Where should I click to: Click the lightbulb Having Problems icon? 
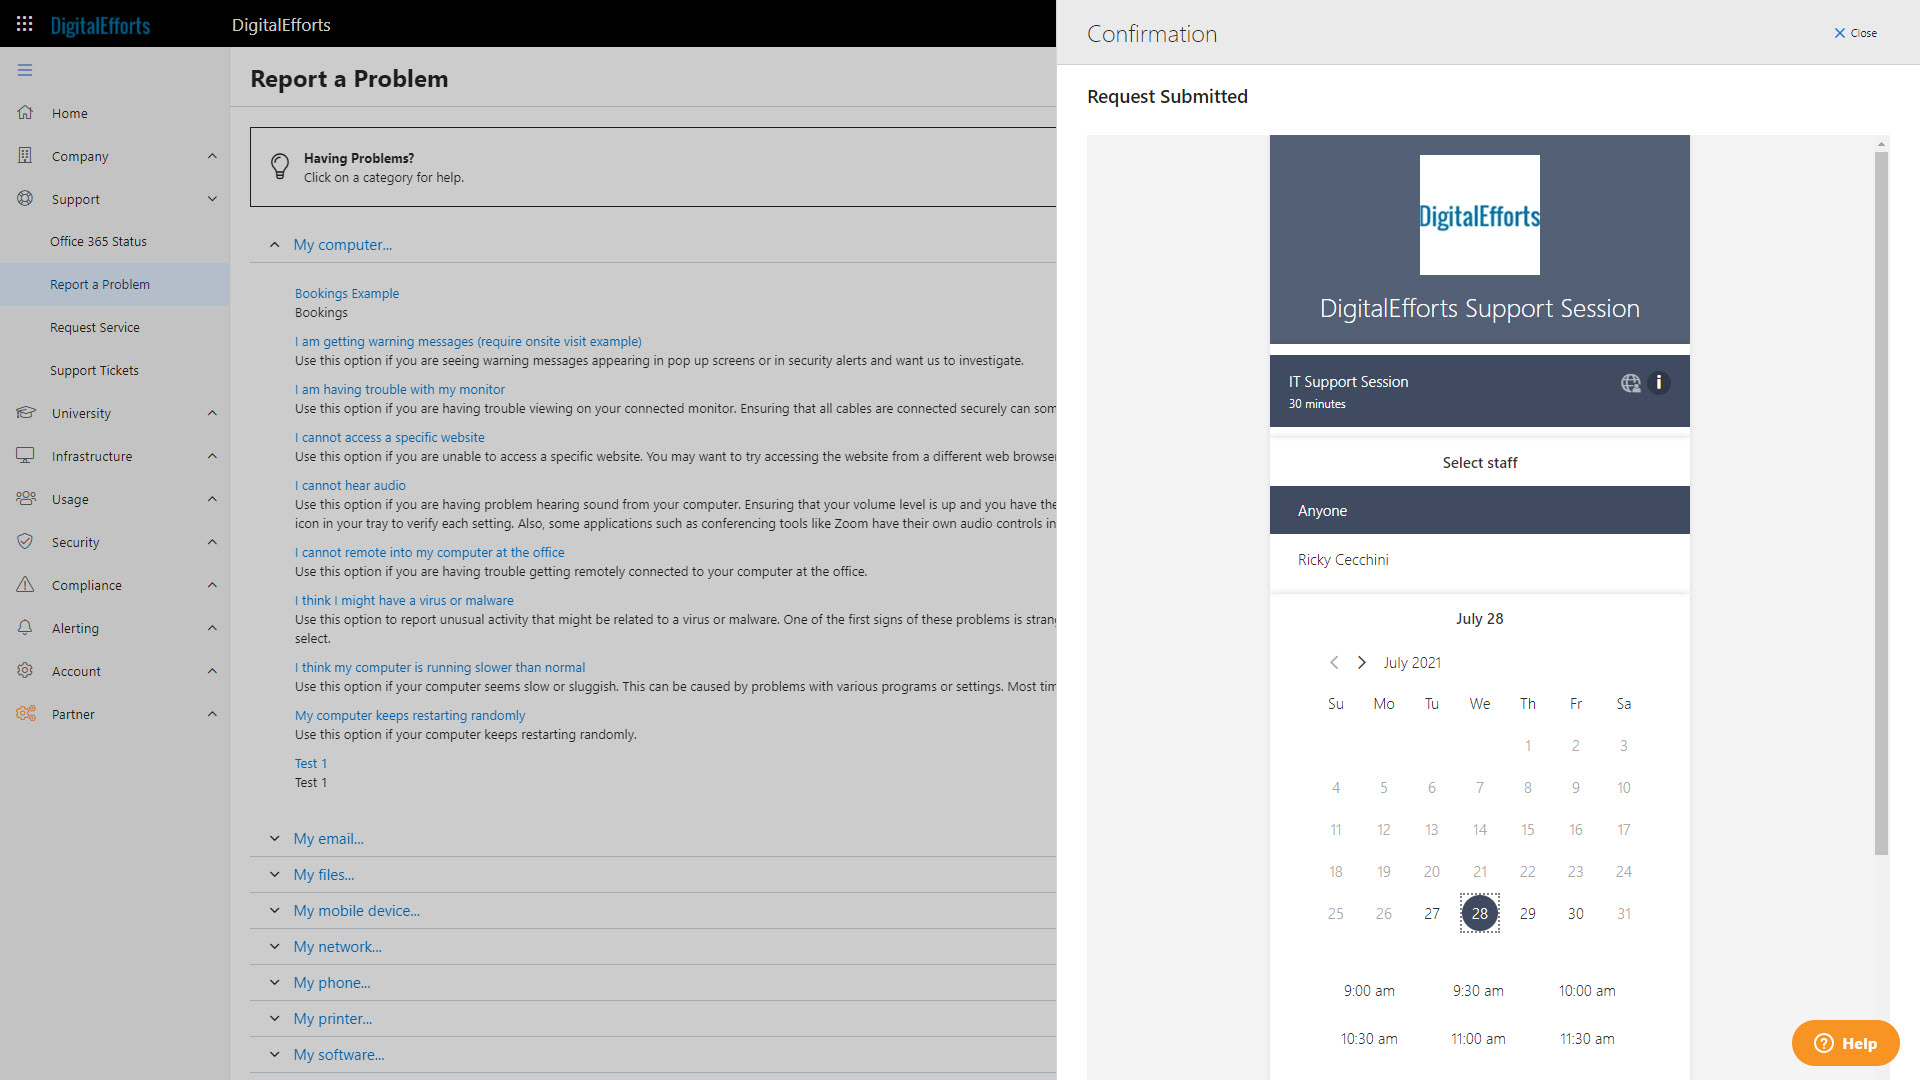point(280,166)
